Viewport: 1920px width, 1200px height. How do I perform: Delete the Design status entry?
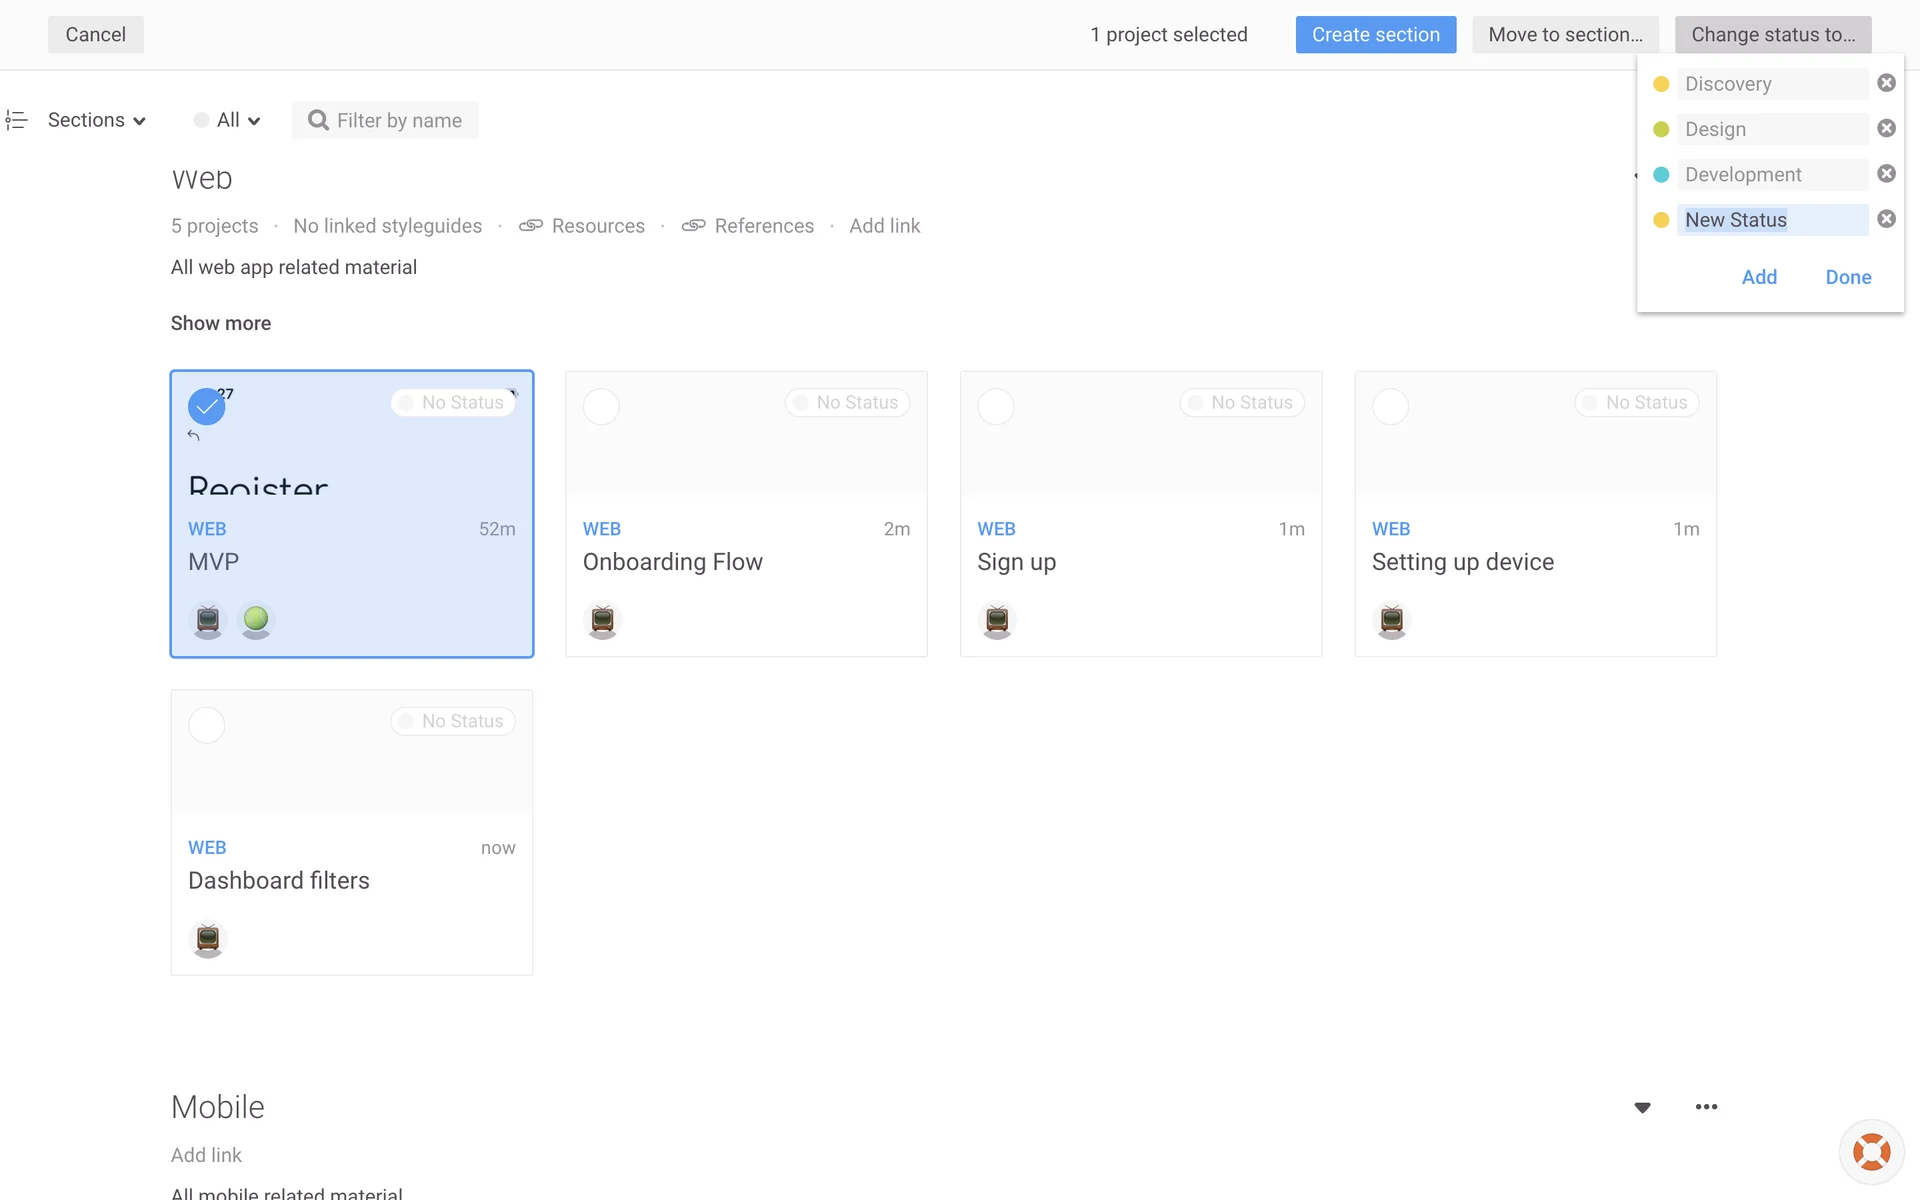pyautogui.click(x=1886, y=128)
